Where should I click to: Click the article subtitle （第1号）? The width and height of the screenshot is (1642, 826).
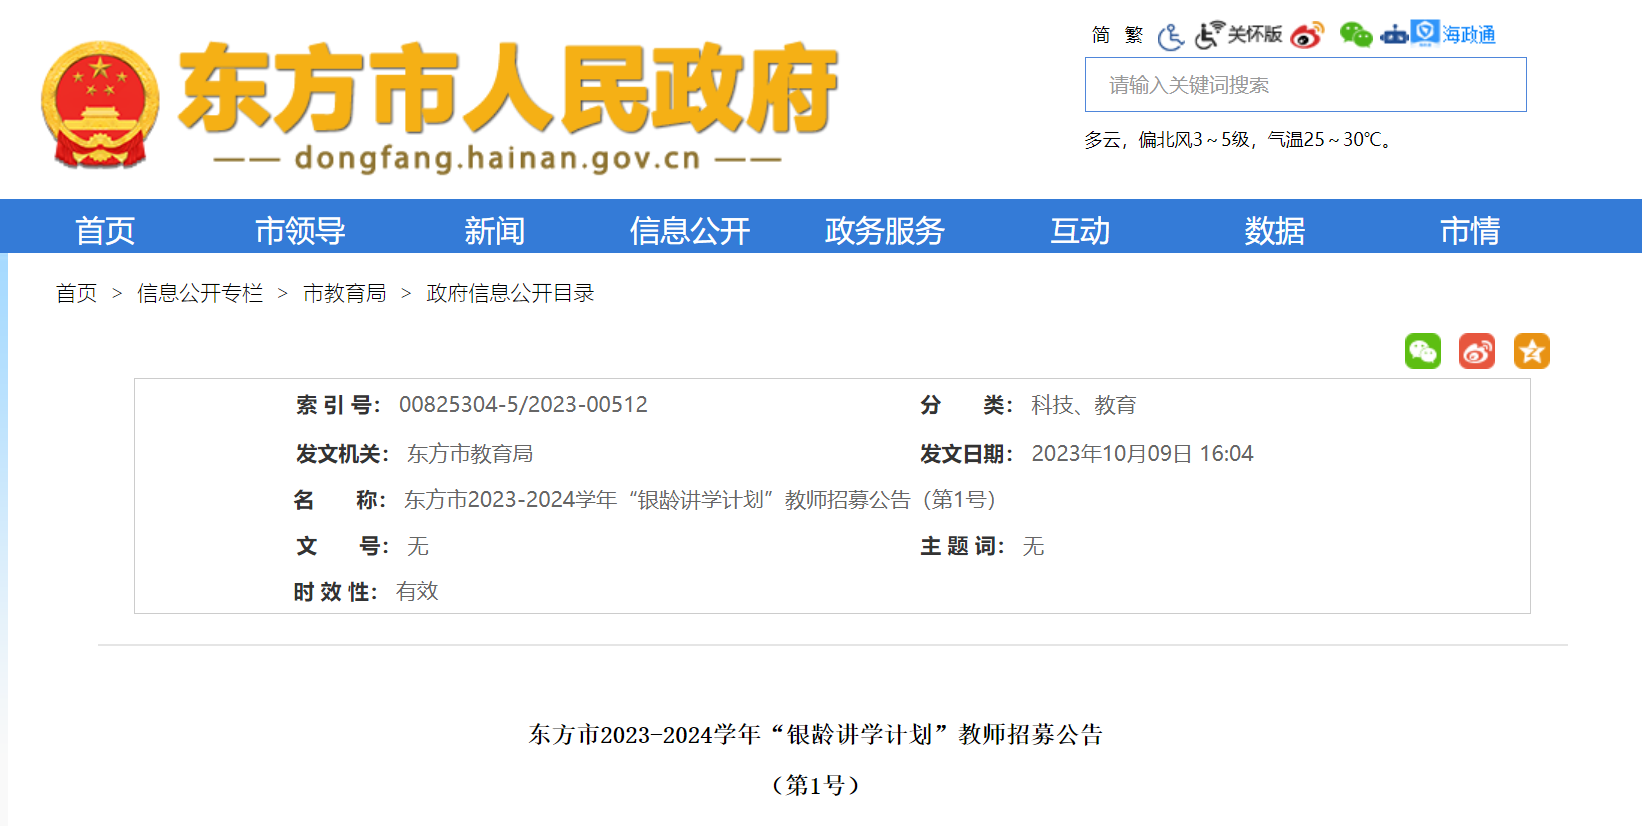coord(815,786)
